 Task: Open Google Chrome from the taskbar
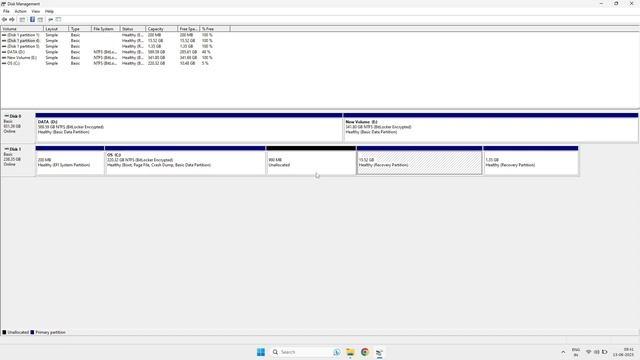[x=365, y=352]
